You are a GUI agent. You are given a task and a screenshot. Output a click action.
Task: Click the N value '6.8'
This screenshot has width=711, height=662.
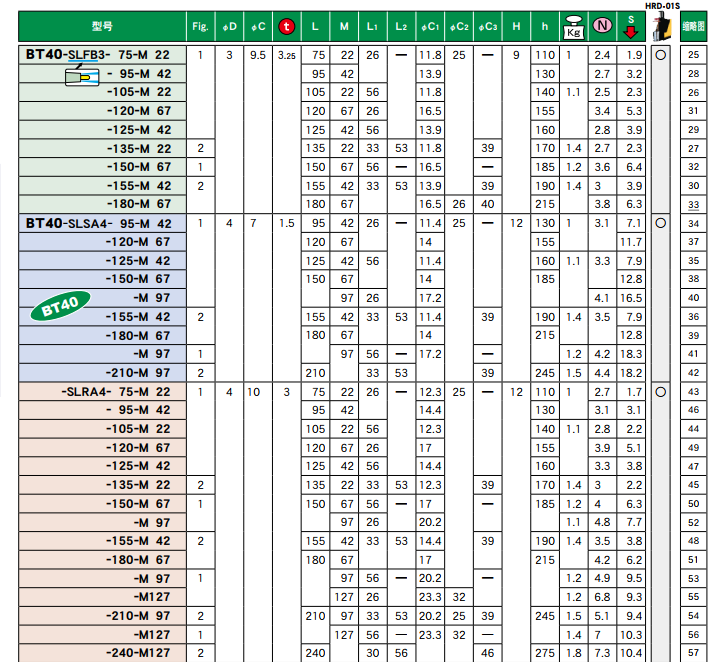point(602,597)
